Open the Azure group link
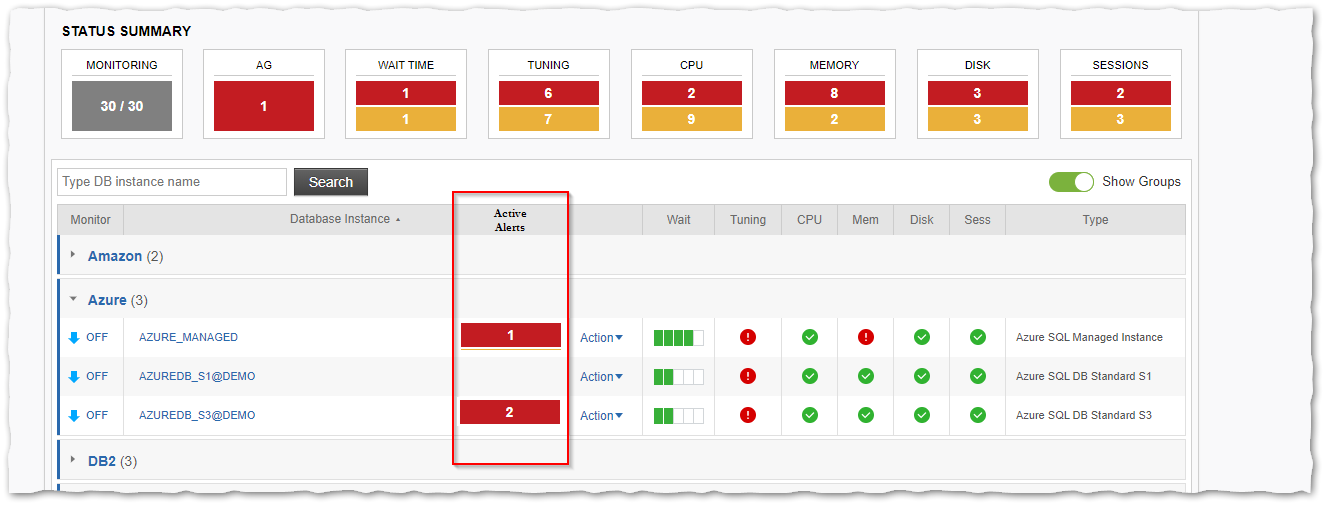Image resolution: width=1325 pixels, height=505 pixels. click(107, 300)
